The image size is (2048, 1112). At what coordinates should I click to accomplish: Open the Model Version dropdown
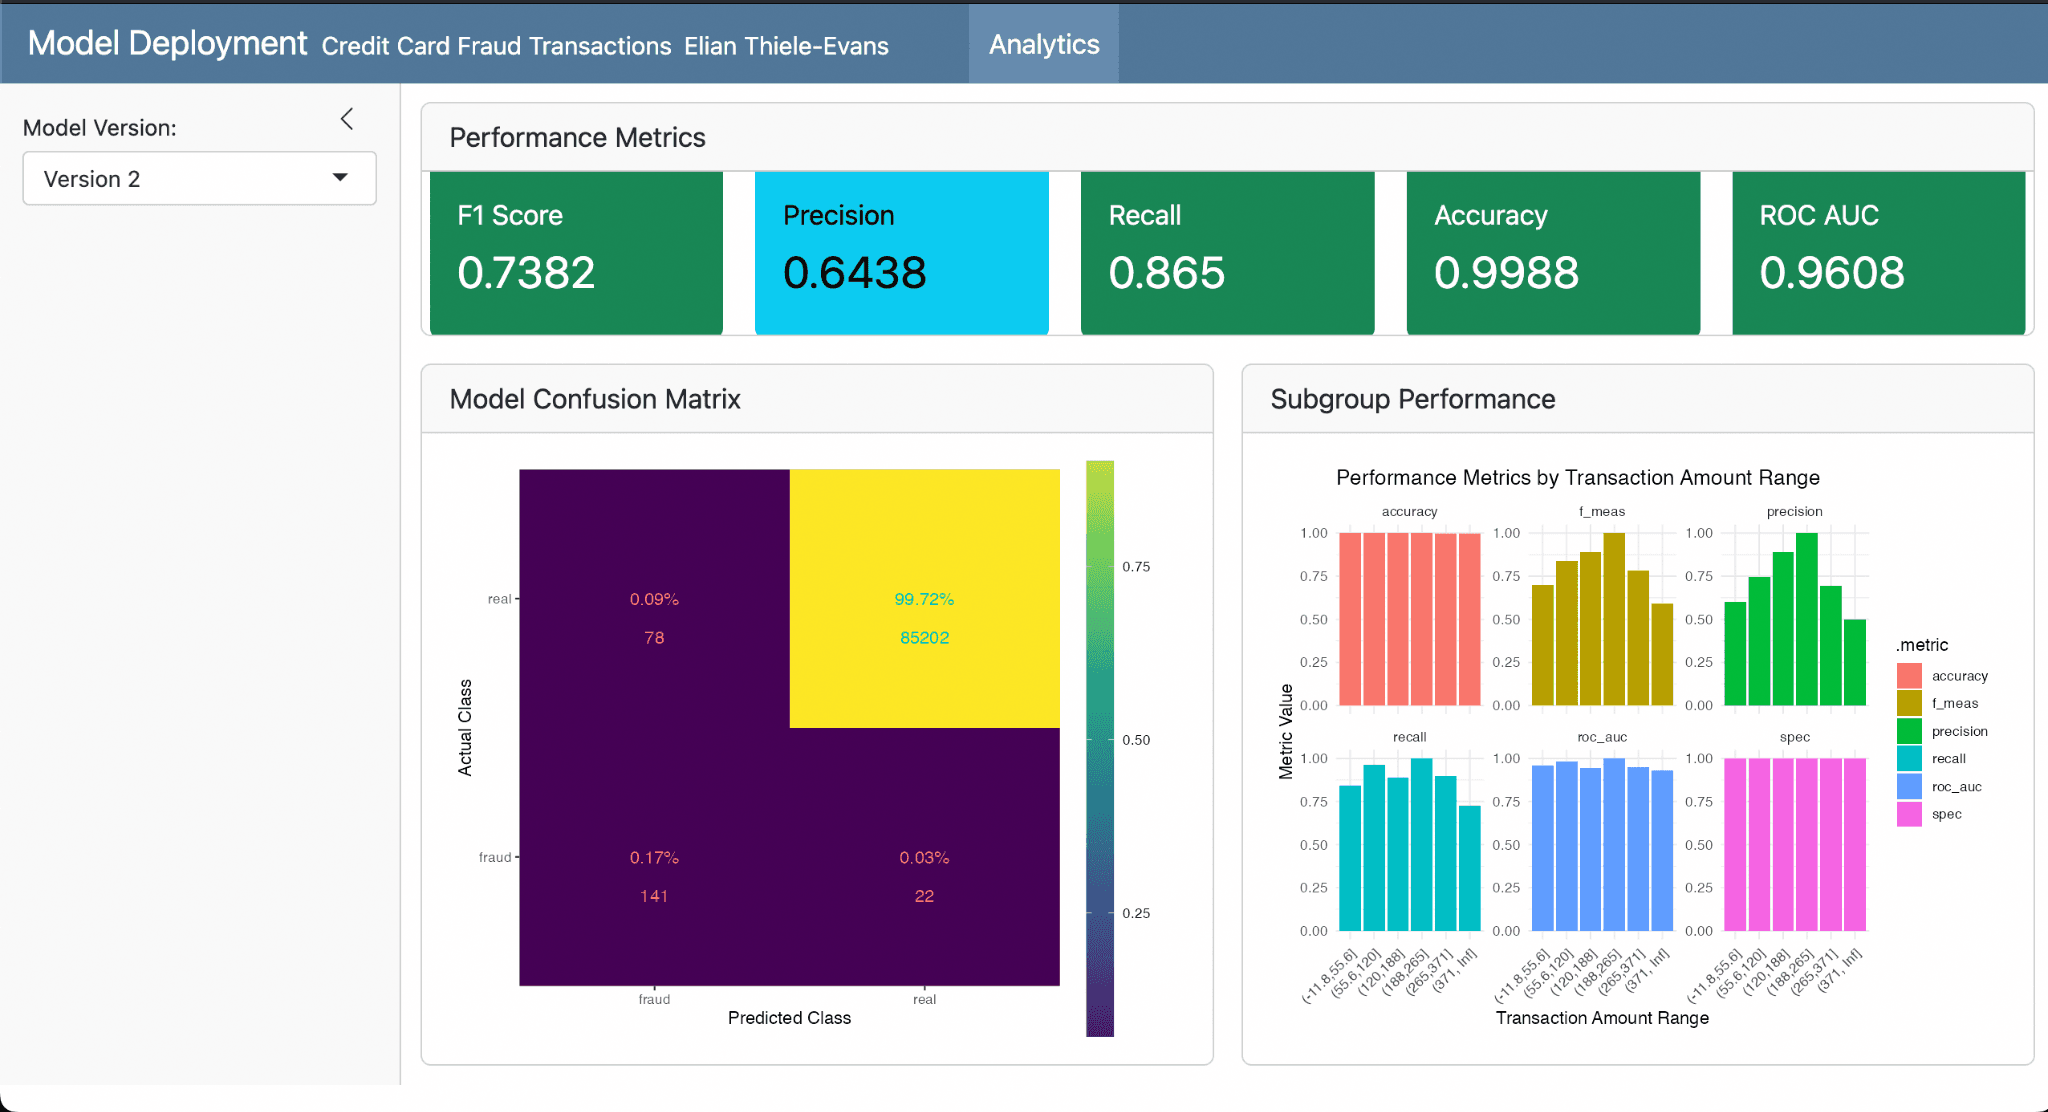coord(200,179)
